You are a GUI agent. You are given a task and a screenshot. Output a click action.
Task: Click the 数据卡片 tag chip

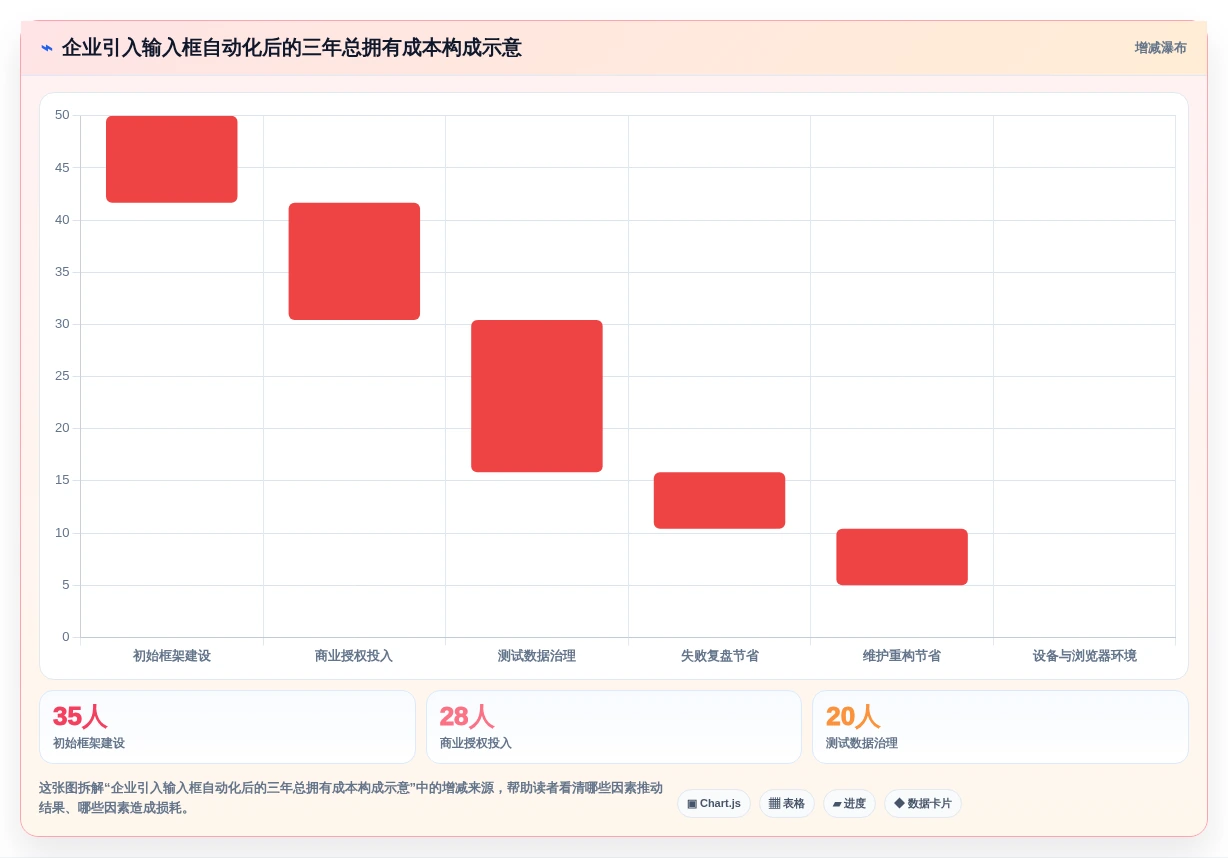pos(923,804)
